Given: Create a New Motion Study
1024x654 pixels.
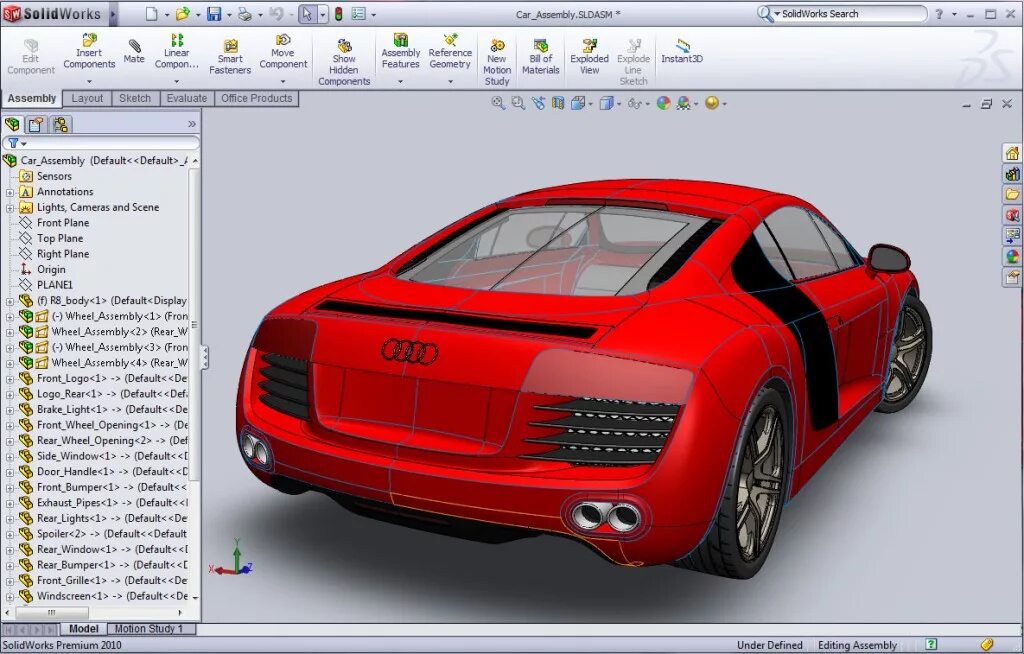Looking at the screenshot, I should click(x=497, y=62).
